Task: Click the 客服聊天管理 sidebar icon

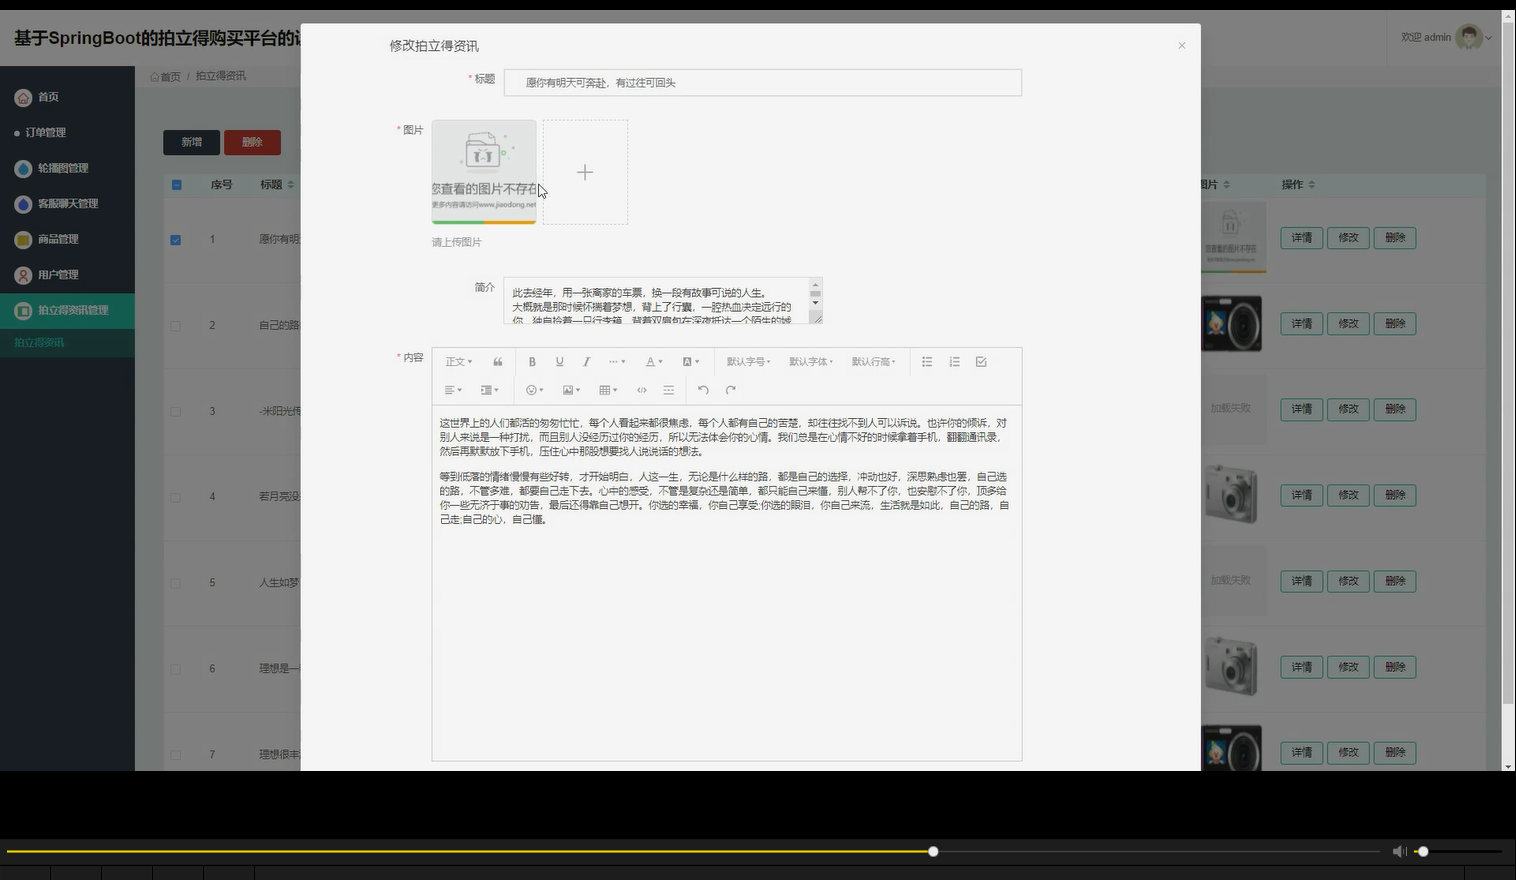Action: [23, 204]
